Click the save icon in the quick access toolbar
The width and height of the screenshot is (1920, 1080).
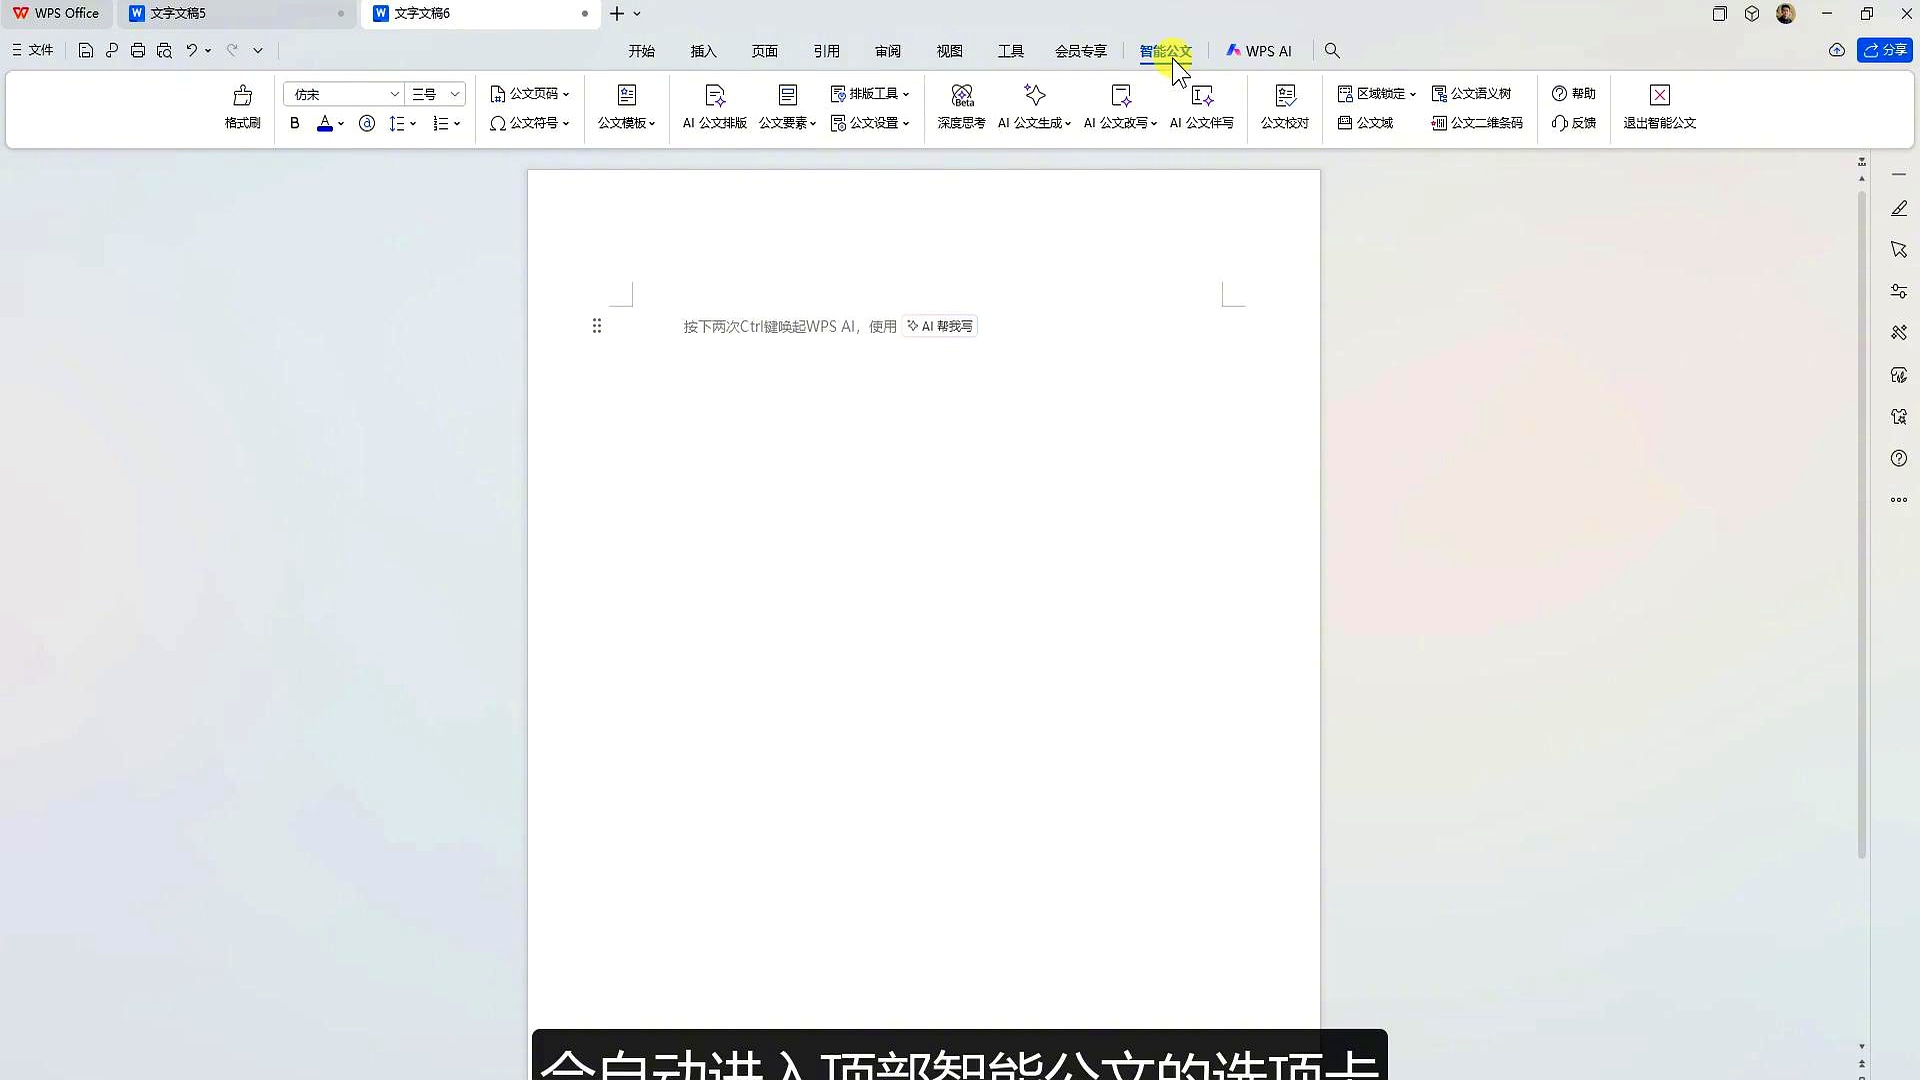[x=86, y=50]
